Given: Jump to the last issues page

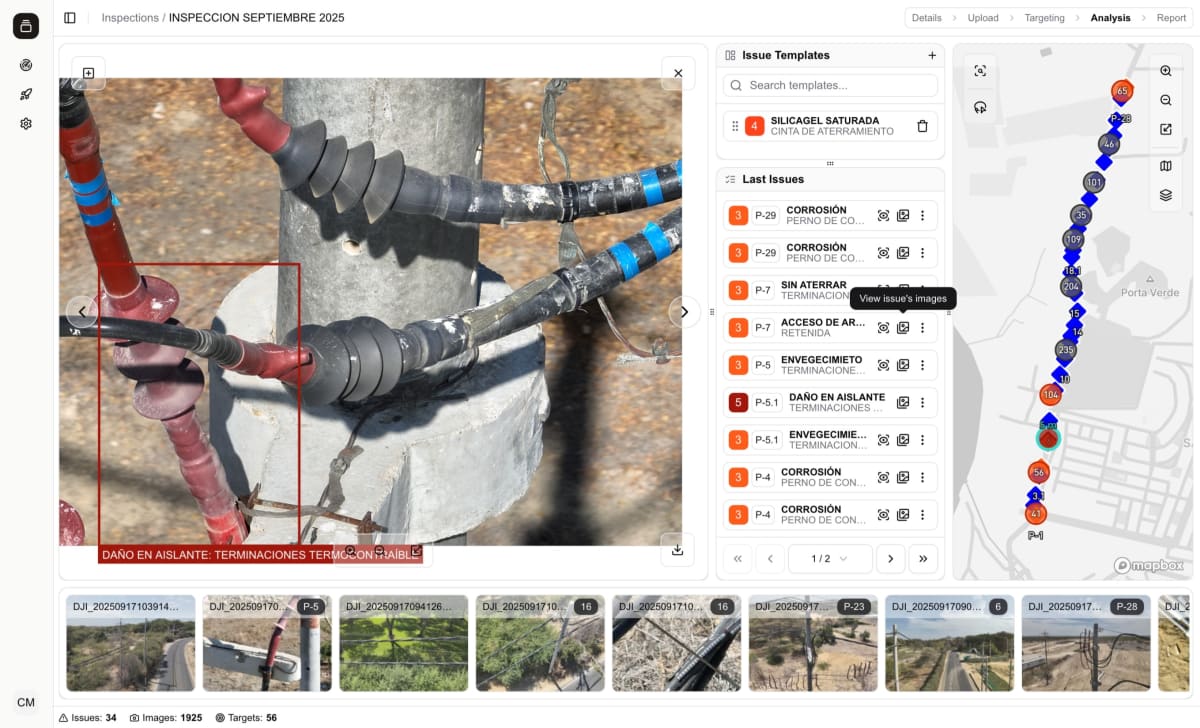Looking at the screenshot, I should [x=923, y=559].
